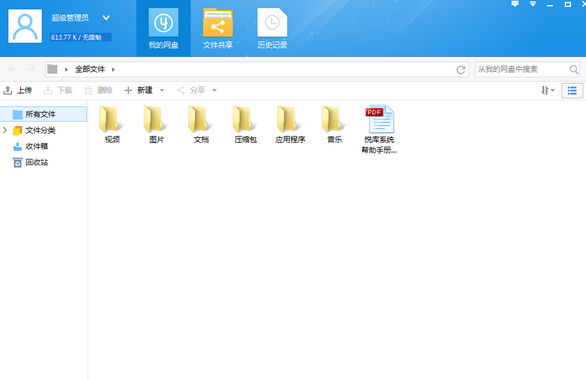
Task: Click the root folder icon in path bar
Action: point(52,69)
